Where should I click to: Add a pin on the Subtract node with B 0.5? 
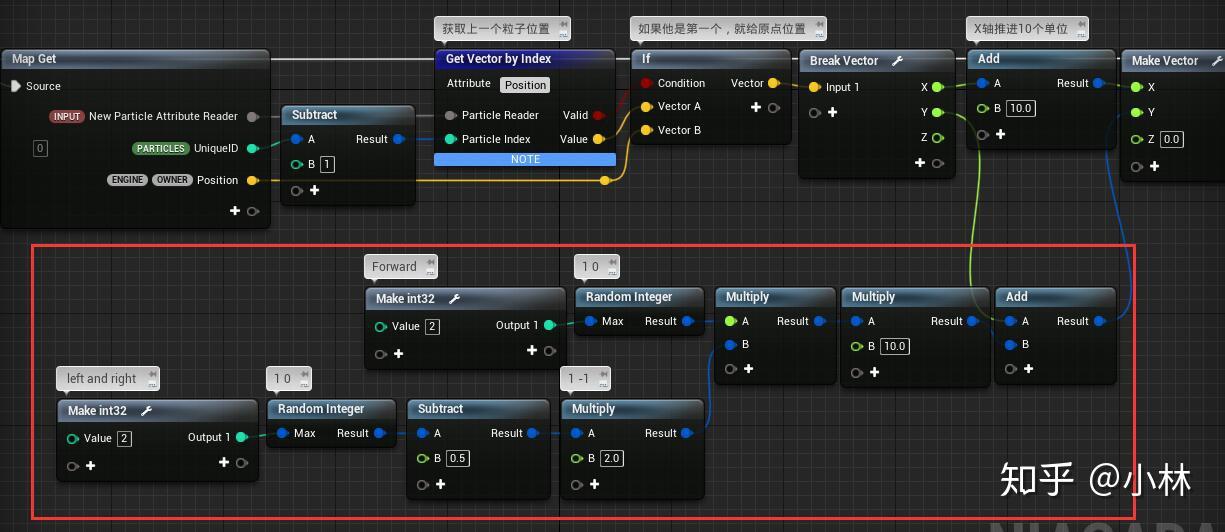tap(440, 484)
